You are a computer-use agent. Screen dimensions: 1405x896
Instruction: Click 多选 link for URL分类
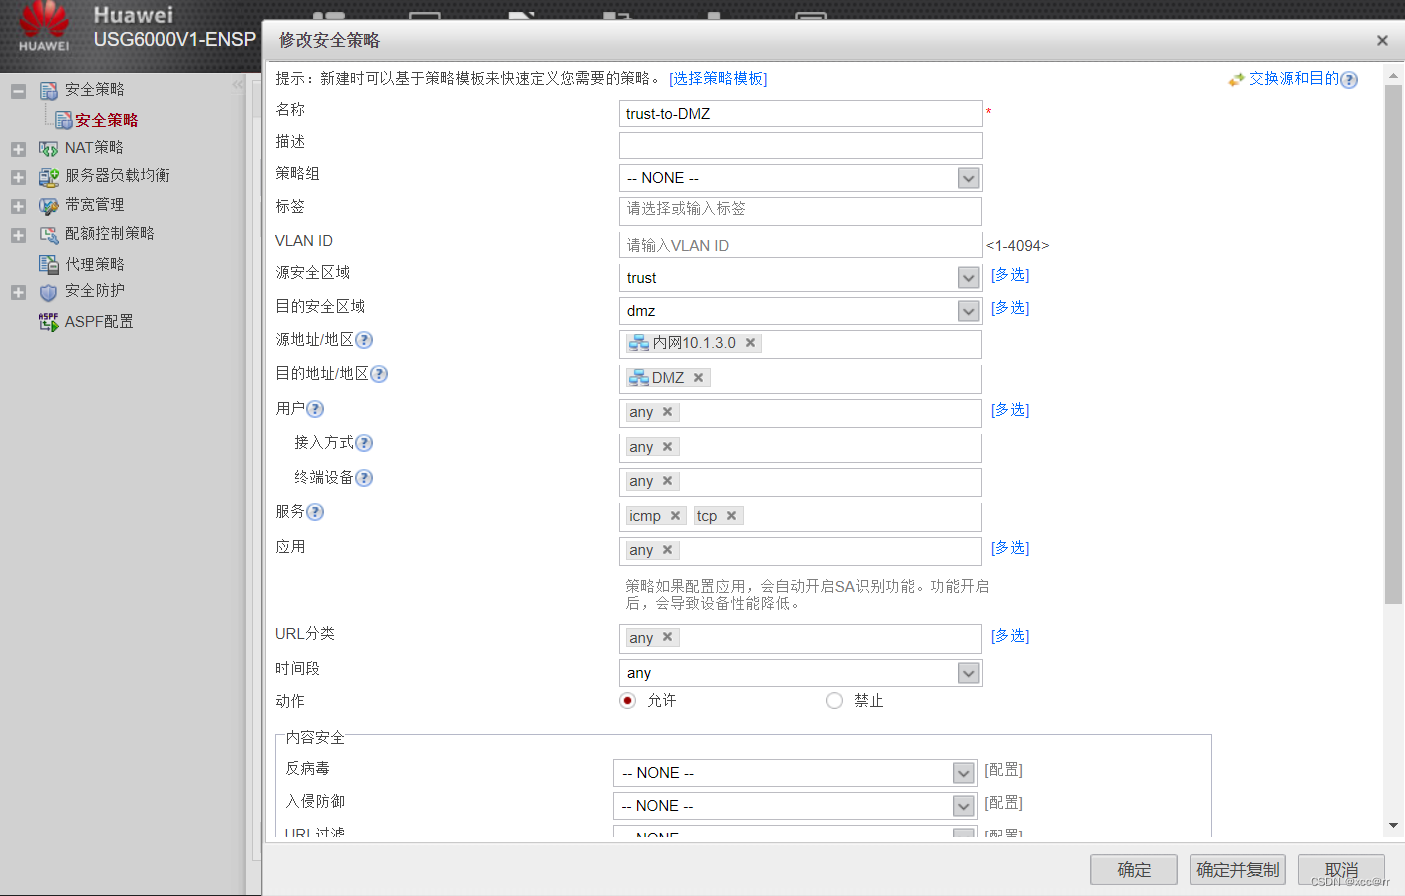coord(1010,636)
